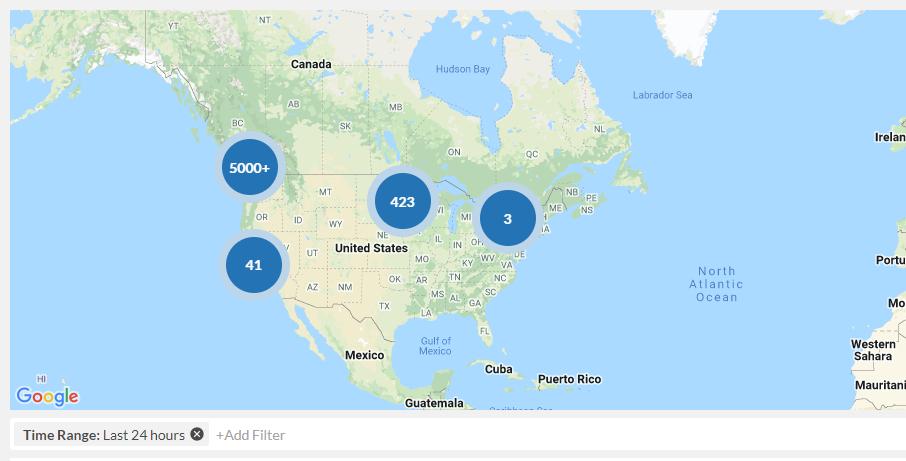Click the Labrador Sea label
The height and width of the screenshot is (461, 906).
(x=662, y=95)
